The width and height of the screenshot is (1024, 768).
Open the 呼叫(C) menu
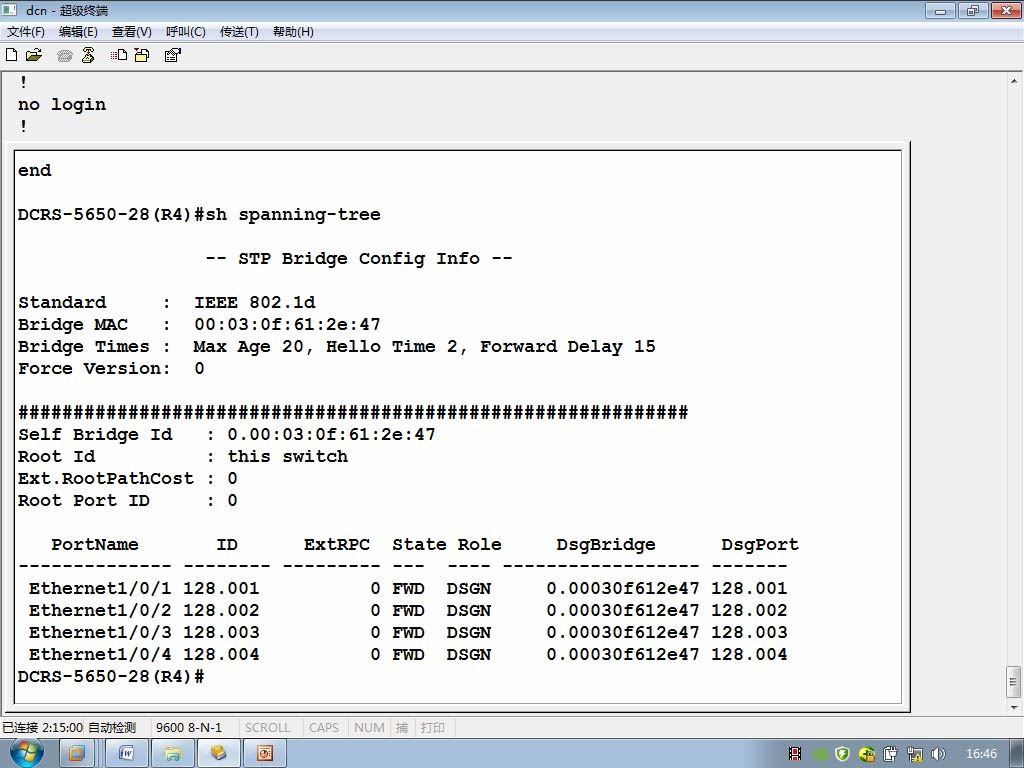(185, 31)
